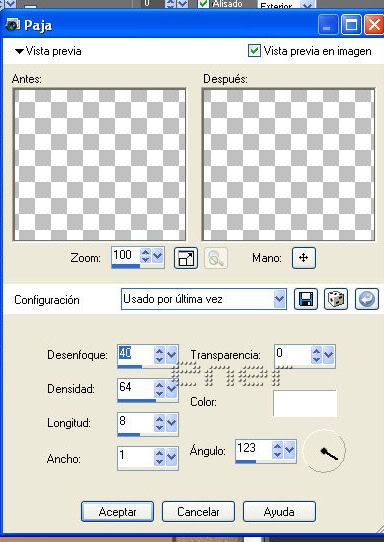Open the Ángulo value dropdown arrow
Viewport: 384px width, 542px height.
[290, 450]
